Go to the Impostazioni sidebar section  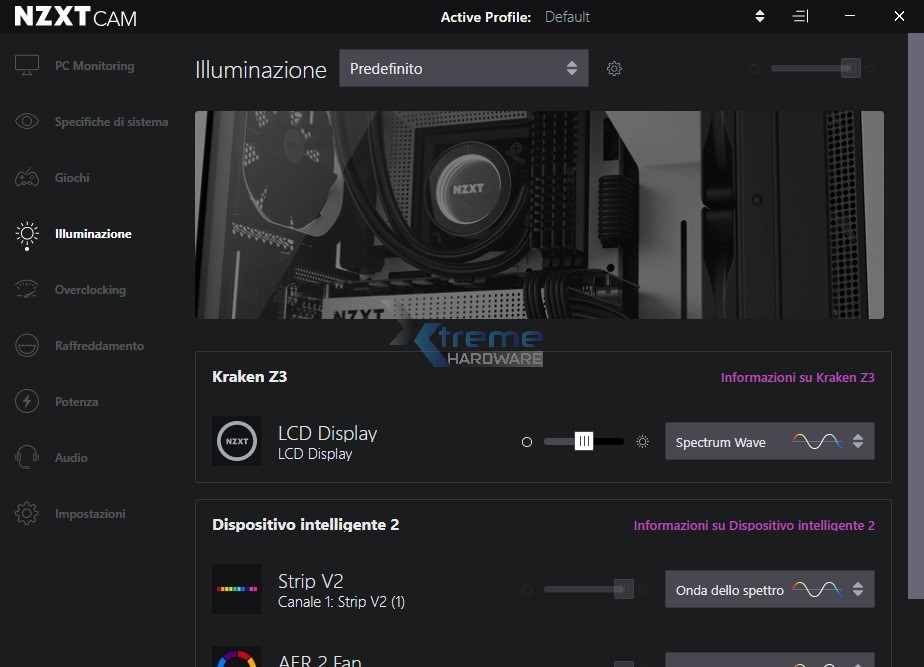click(90, 514)
